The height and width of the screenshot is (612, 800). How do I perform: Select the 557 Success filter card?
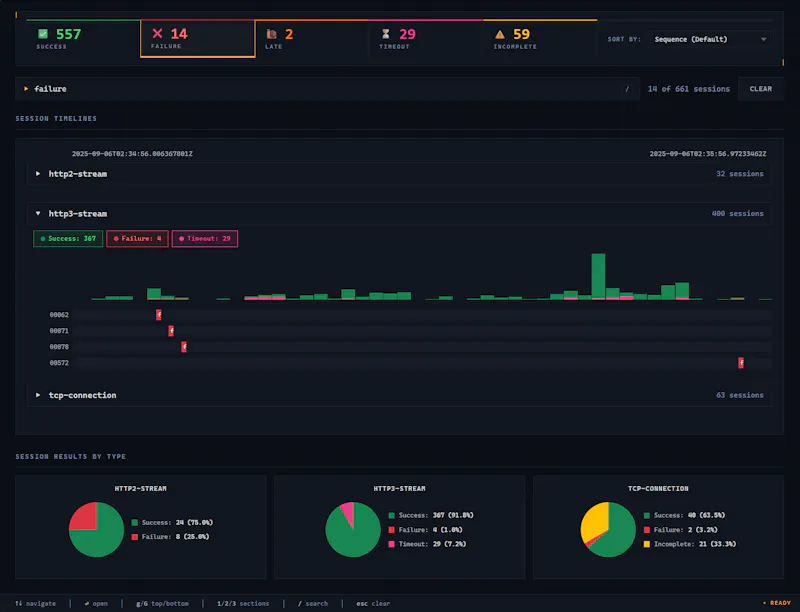(x=83, y=39)
